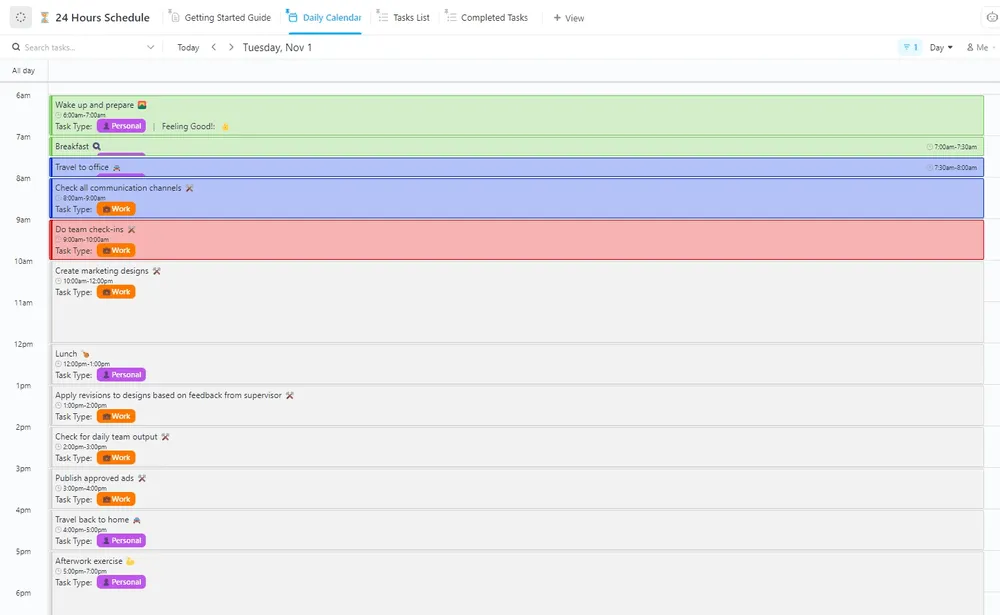The width and height of the screenshot is (1000, 615).
Task: Go to previous day with left arrow
Action: pyautogui.click(x=214, y=47)
